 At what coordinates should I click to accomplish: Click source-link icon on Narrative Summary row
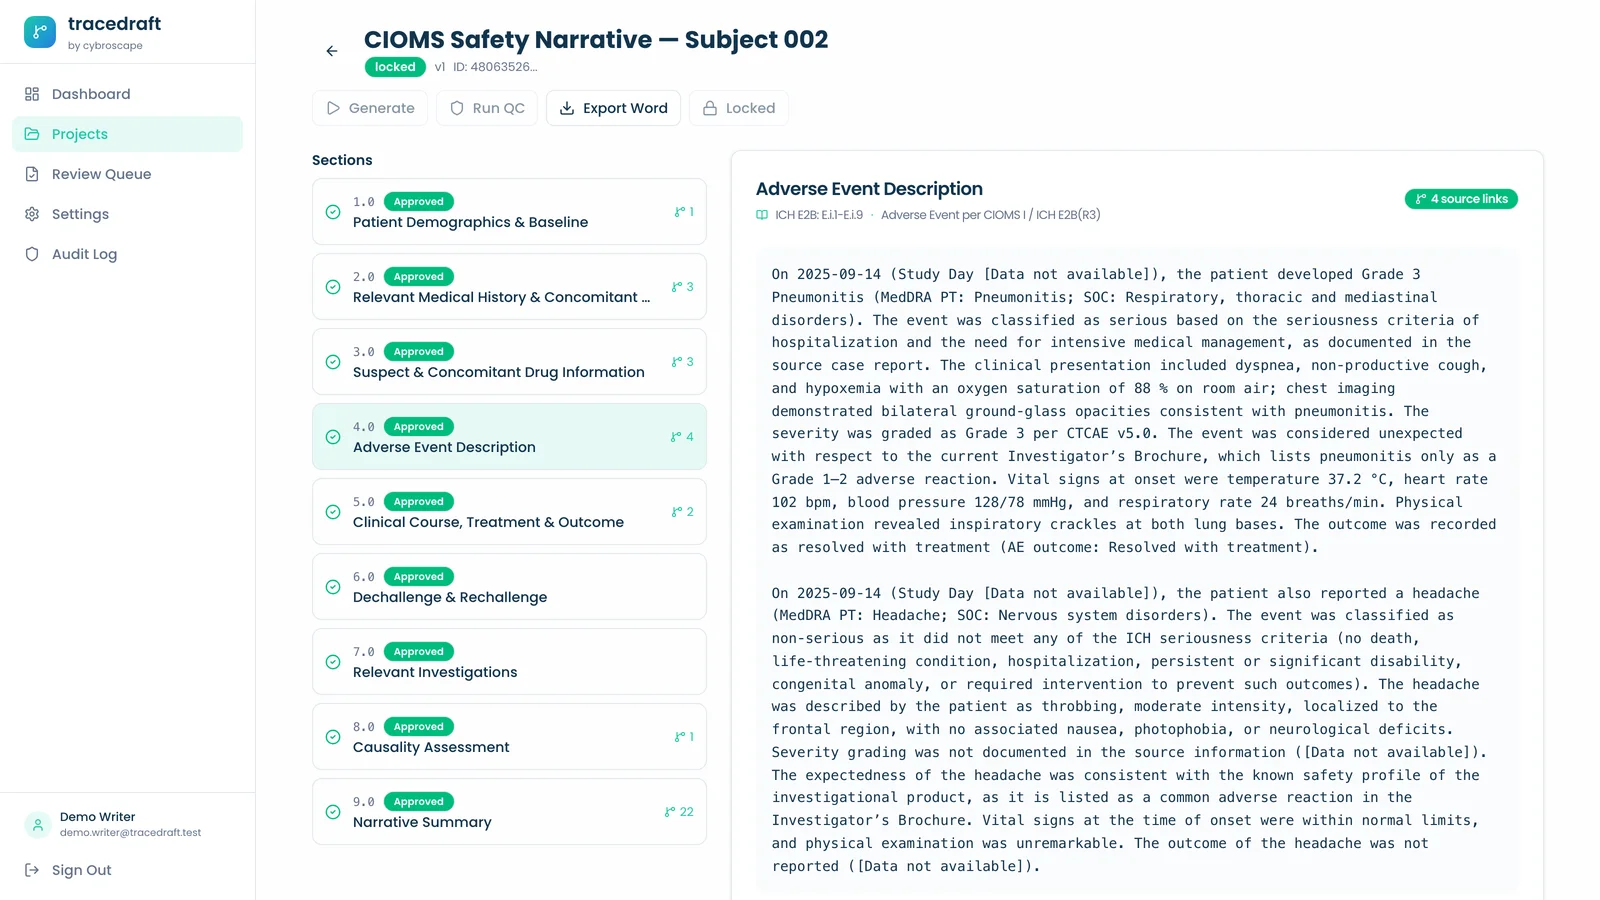[x=670, y=812]
